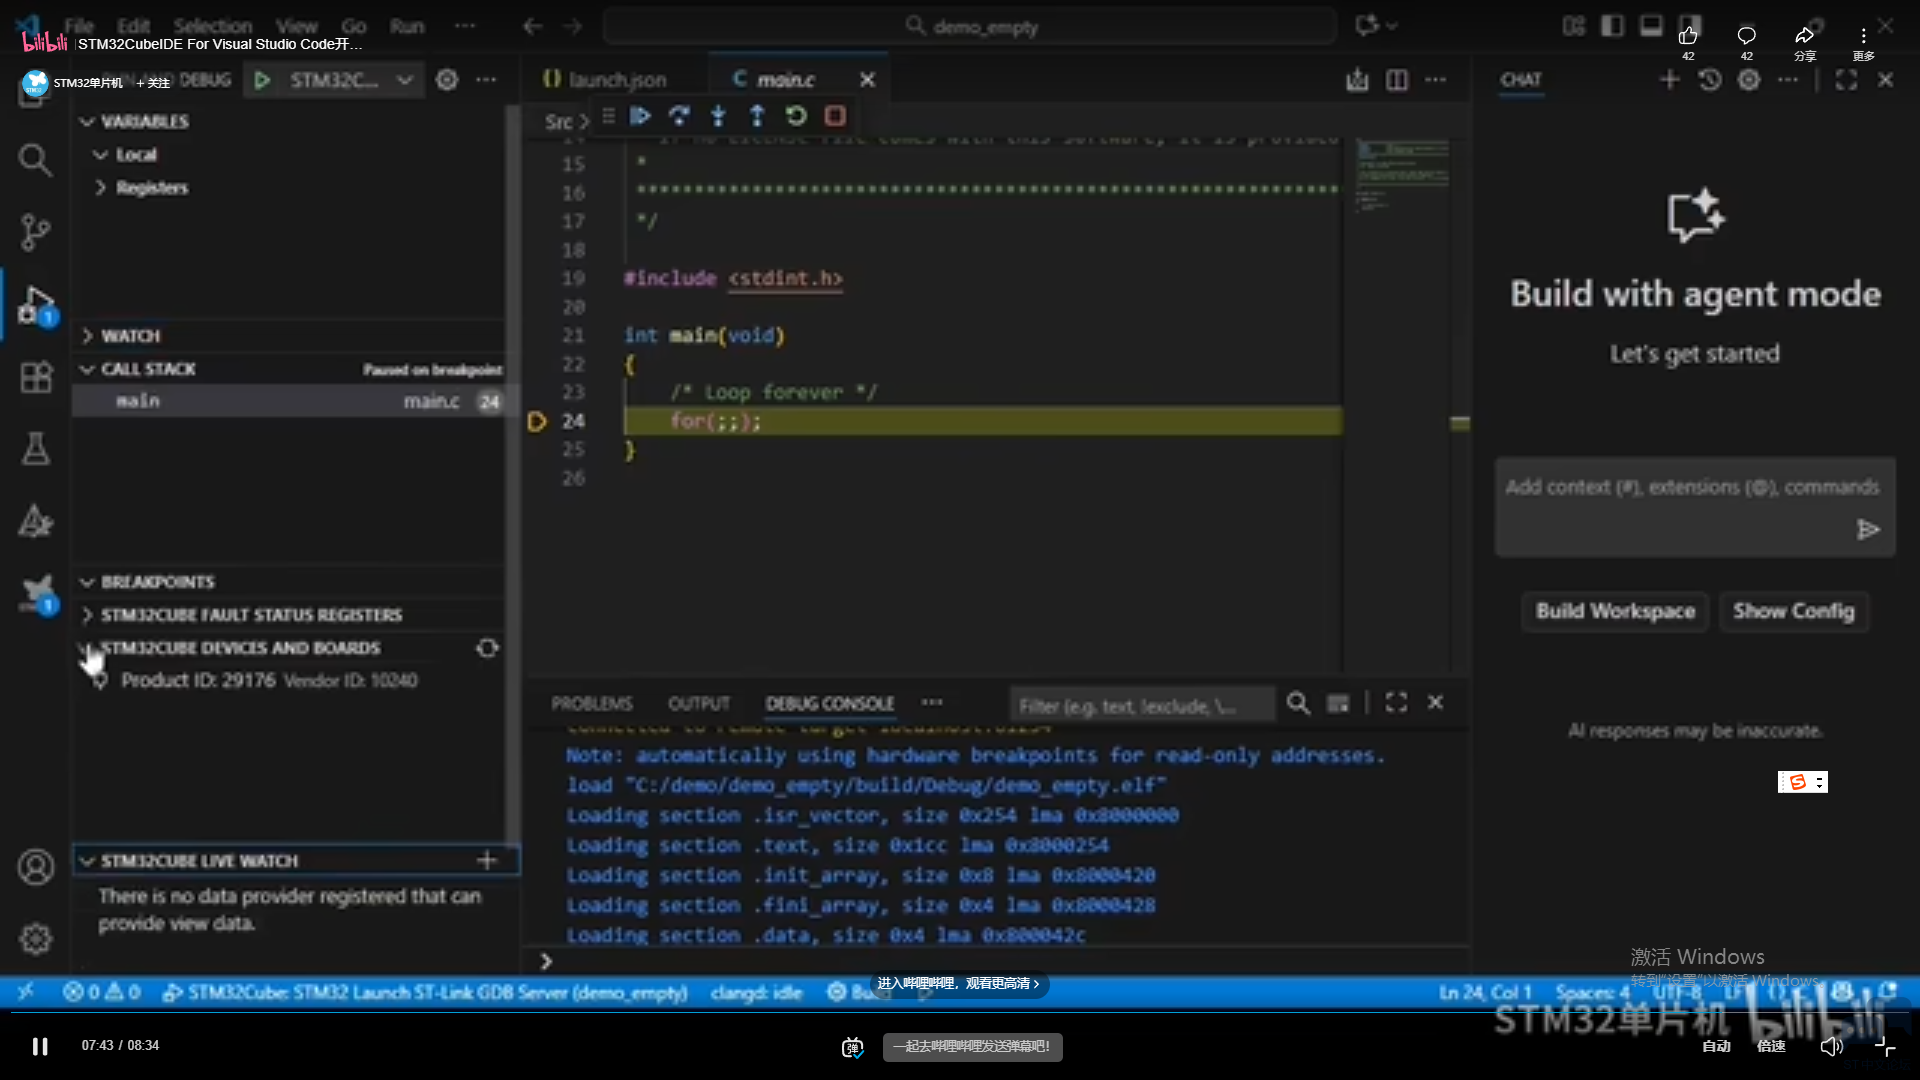Click the Build Workspace button

tap(1616, 611)
